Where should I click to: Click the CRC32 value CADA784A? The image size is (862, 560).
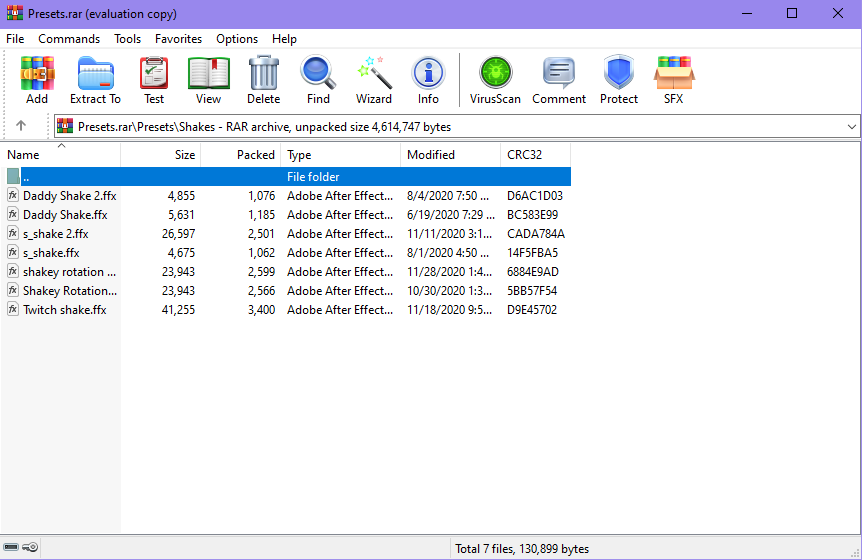[536, 234]
